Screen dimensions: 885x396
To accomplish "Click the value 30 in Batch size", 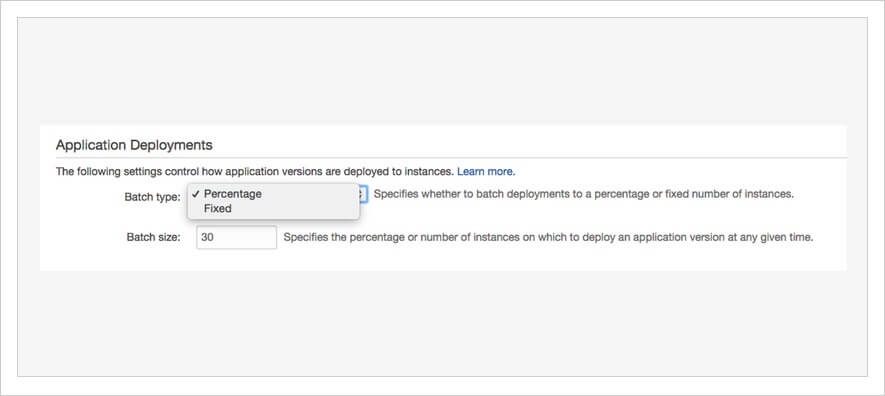I will point(207,237).
